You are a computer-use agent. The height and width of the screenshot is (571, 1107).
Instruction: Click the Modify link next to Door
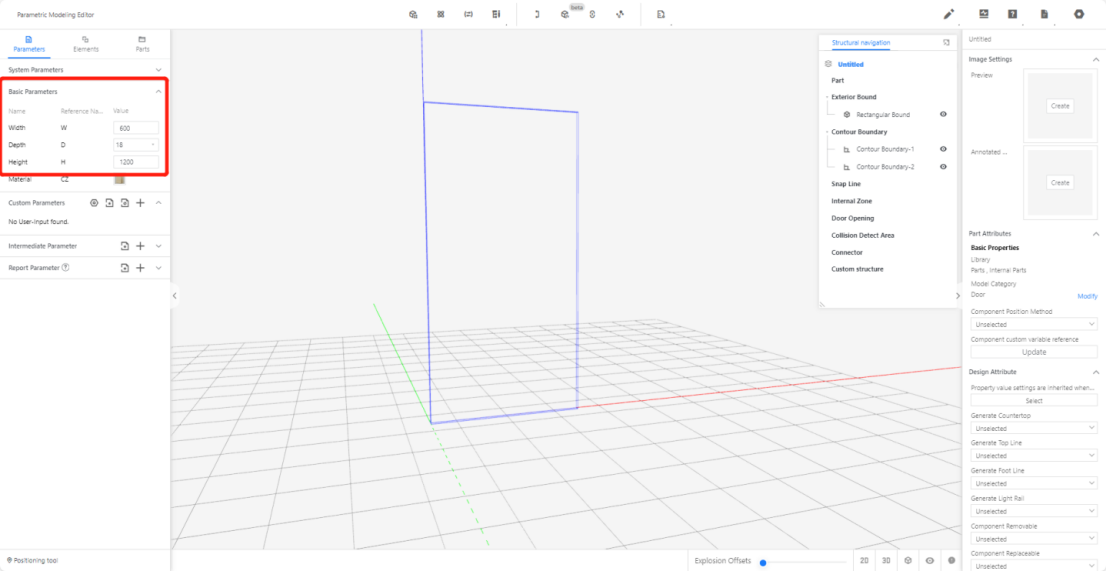pos(1086,296)
